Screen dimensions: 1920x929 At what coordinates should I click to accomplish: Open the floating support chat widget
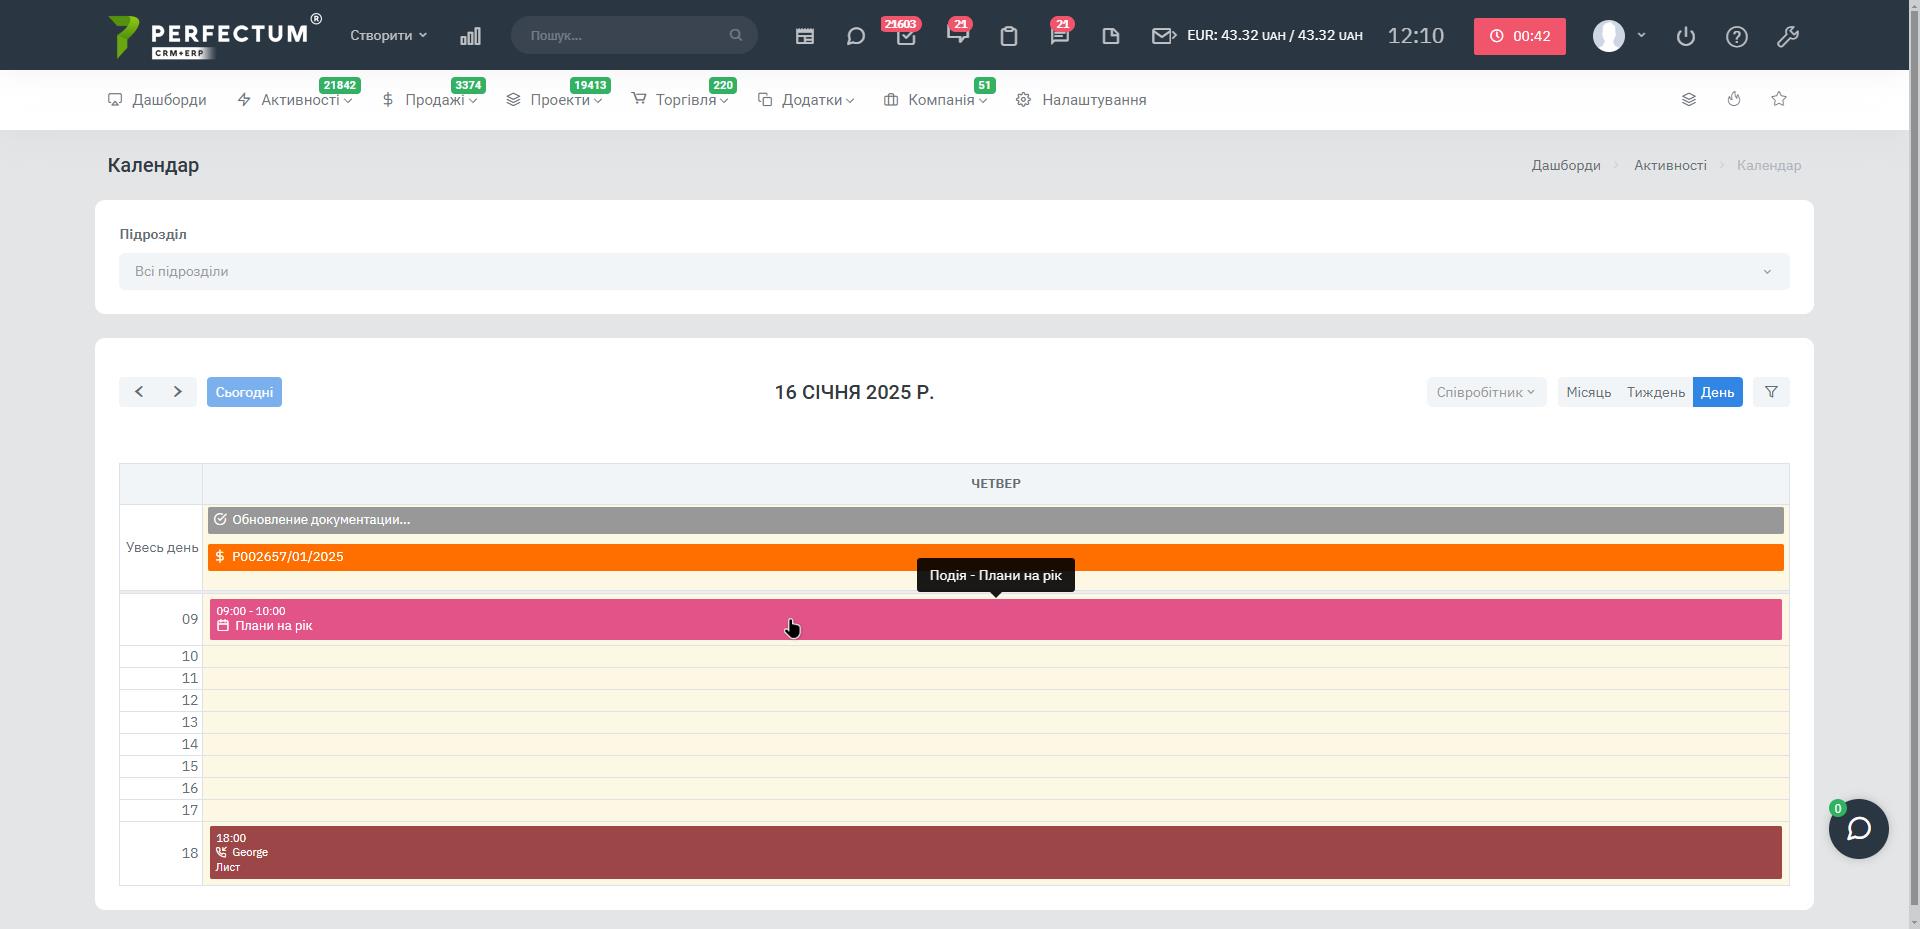pyautogui.click(x=1859, y=829)
